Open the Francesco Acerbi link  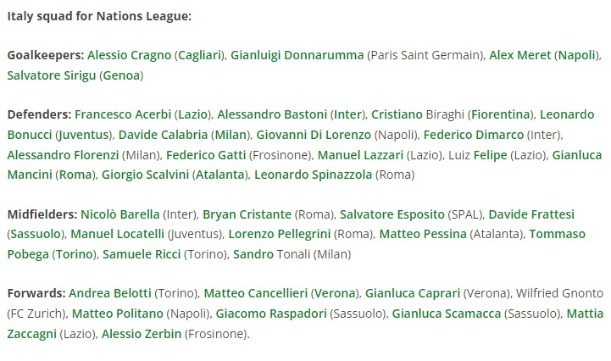pos(123,115)
